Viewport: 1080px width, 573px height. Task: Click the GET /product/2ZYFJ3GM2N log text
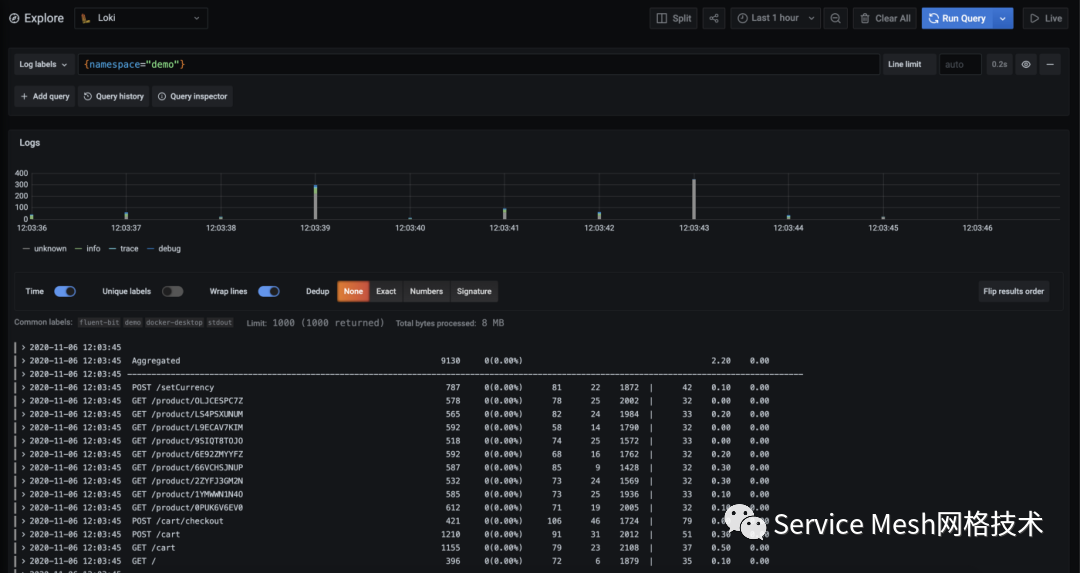point(187,481)
